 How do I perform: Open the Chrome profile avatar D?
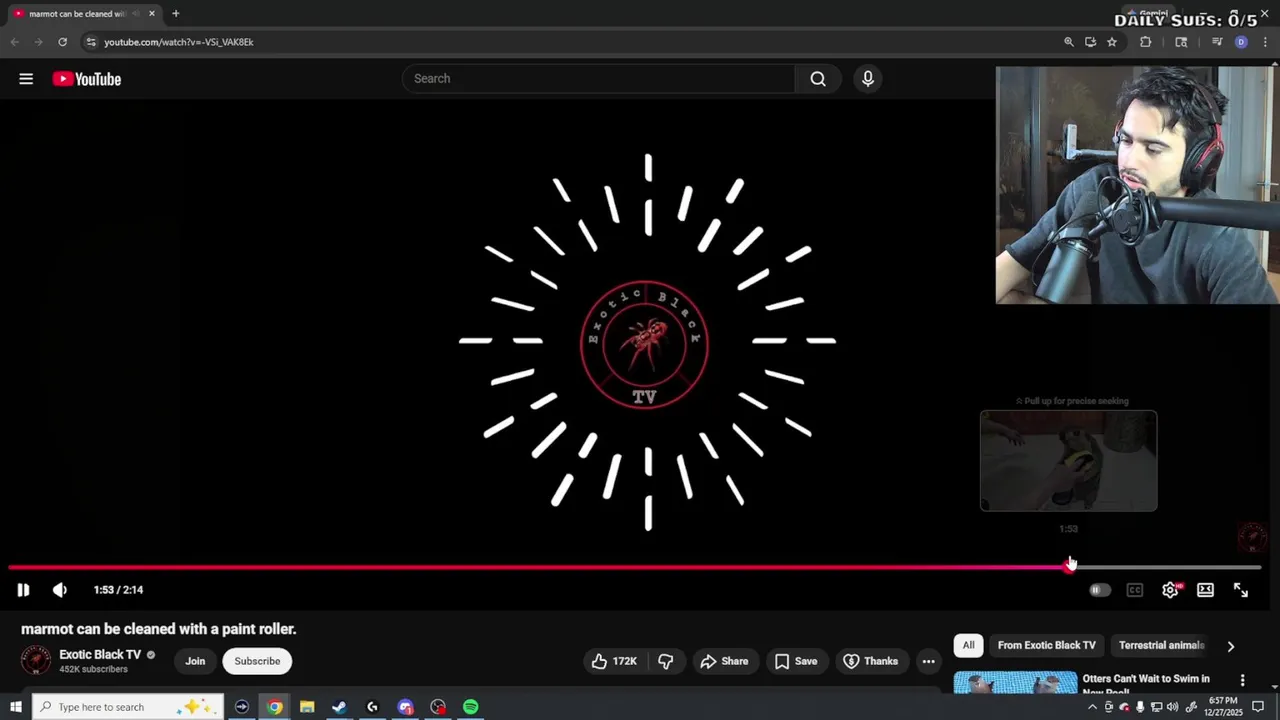pyautogui.click(x=1241, y=42)
